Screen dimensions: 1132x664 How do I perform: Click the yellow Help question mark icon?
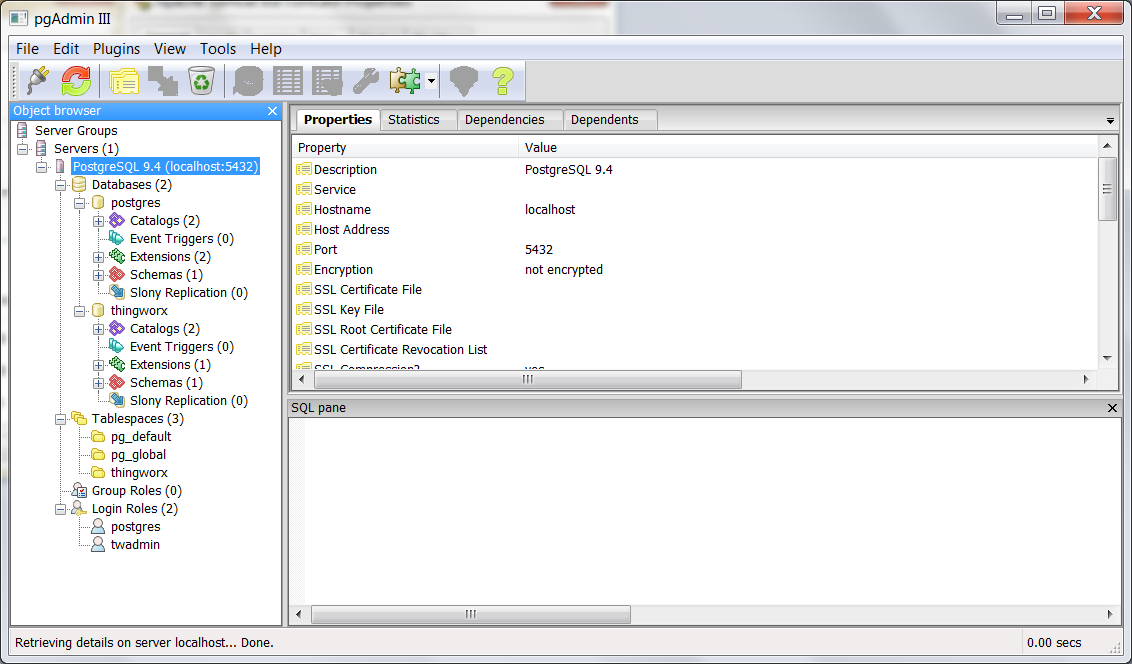pyautogui.click(x=502, y=81)
